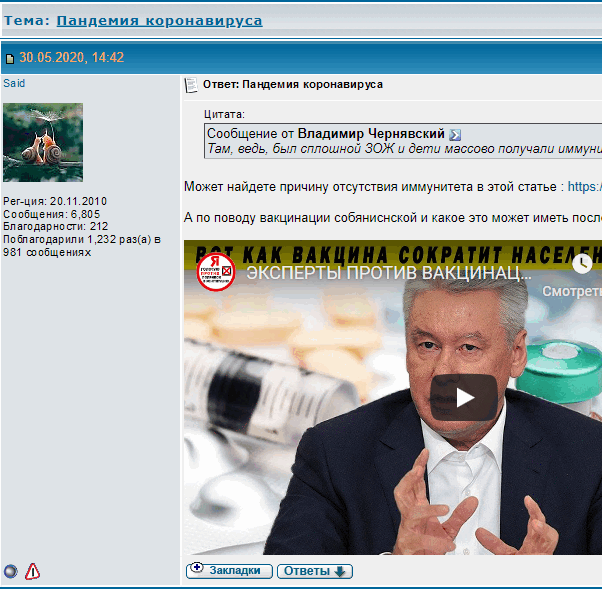Click the post timestamp 30.05.2020, 14:42
Viewport: 602px width, 589px height.
click(71, 58)
